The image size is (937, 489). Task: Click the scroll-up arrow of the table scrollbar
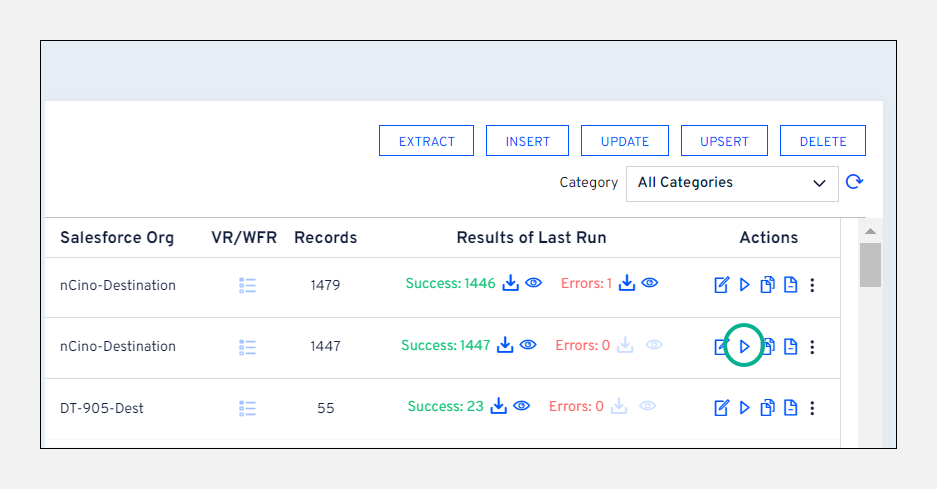coord(870,231)
